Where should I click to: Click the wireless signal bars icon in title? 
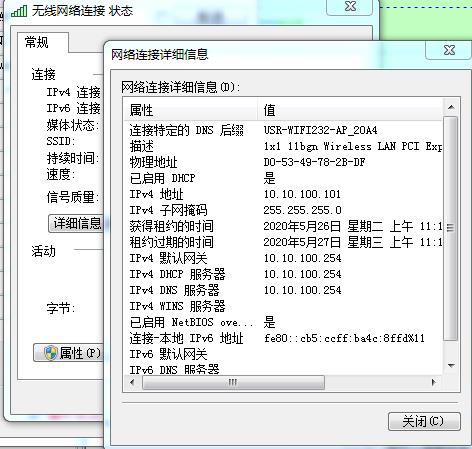[x=19, y=11]
